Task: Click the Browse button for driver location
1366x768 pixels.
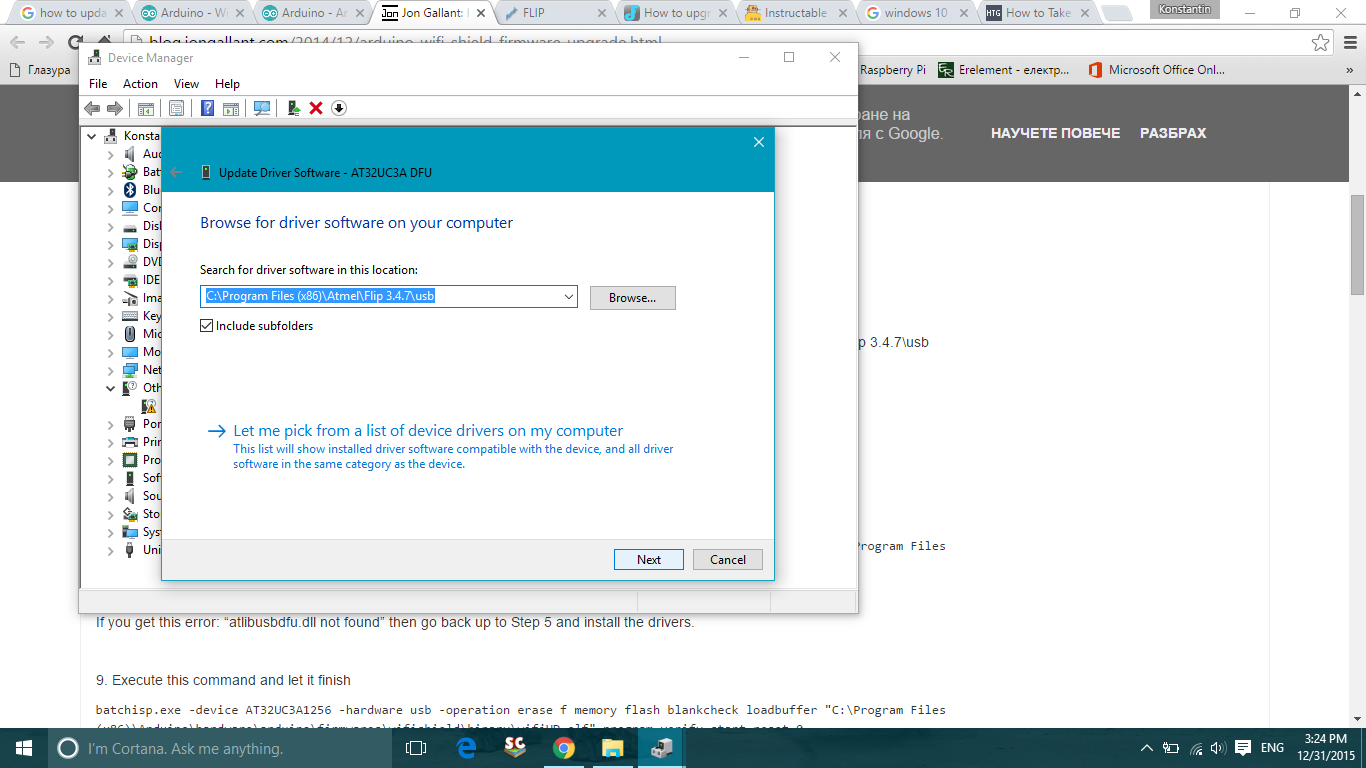Action: tap(632, 297)
